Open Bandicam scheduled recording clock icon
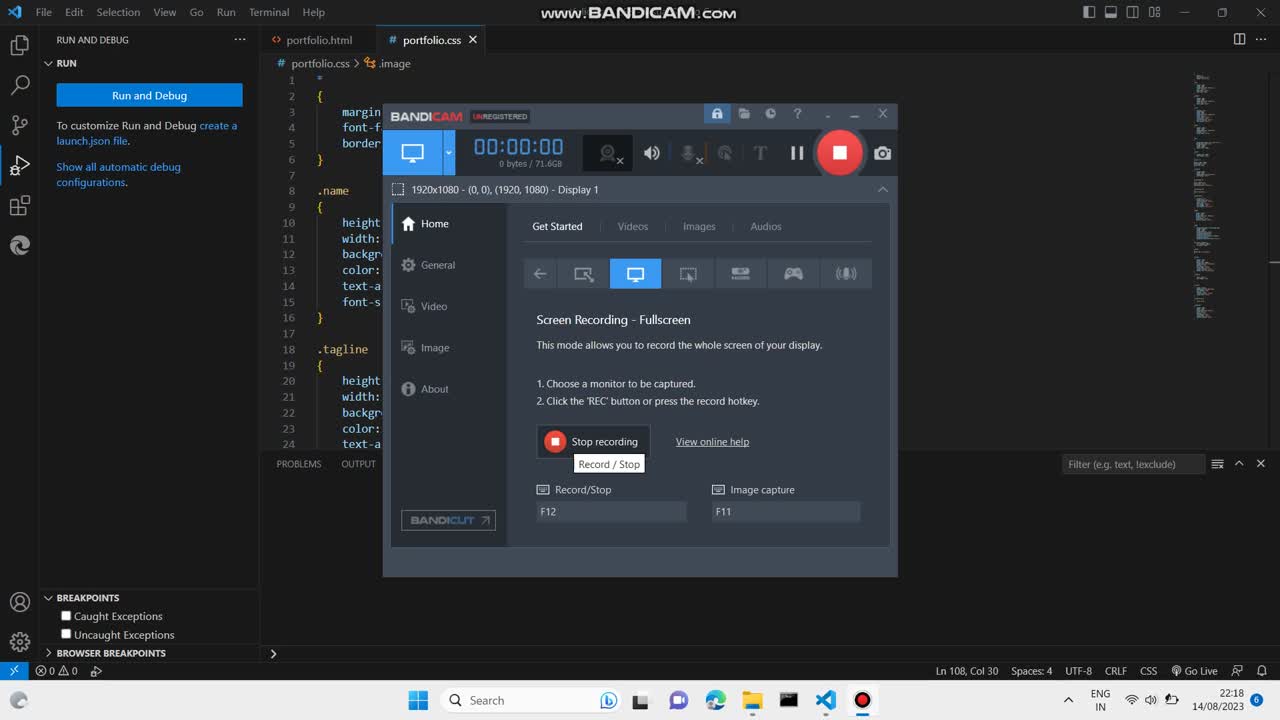Viewport: 1280px width, 720px height. pos(770,114)
